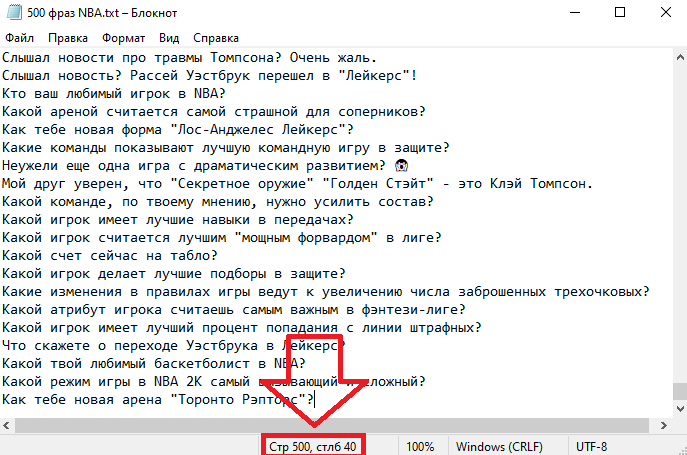Click the left arrow of the horizontal scrollbar

point(8,425)
